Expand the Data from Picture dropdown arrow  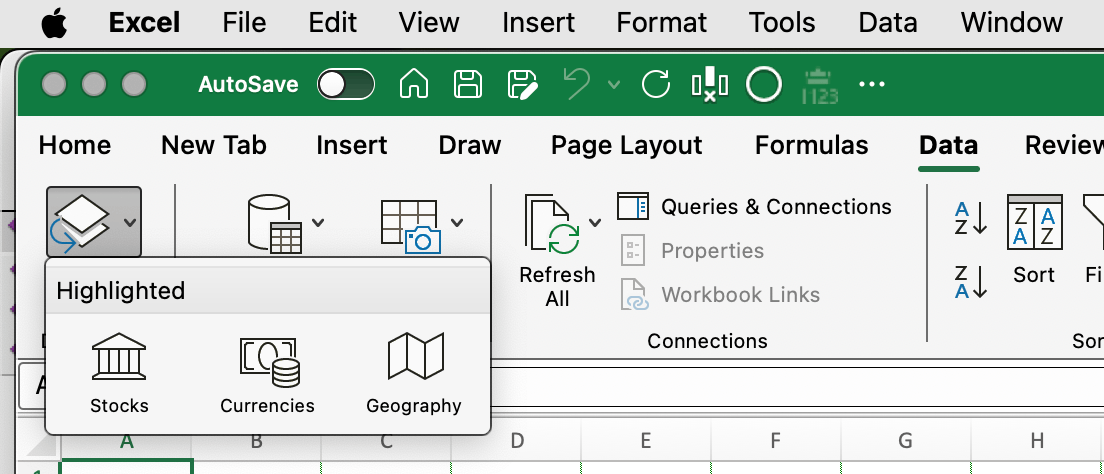click(458, 223)
